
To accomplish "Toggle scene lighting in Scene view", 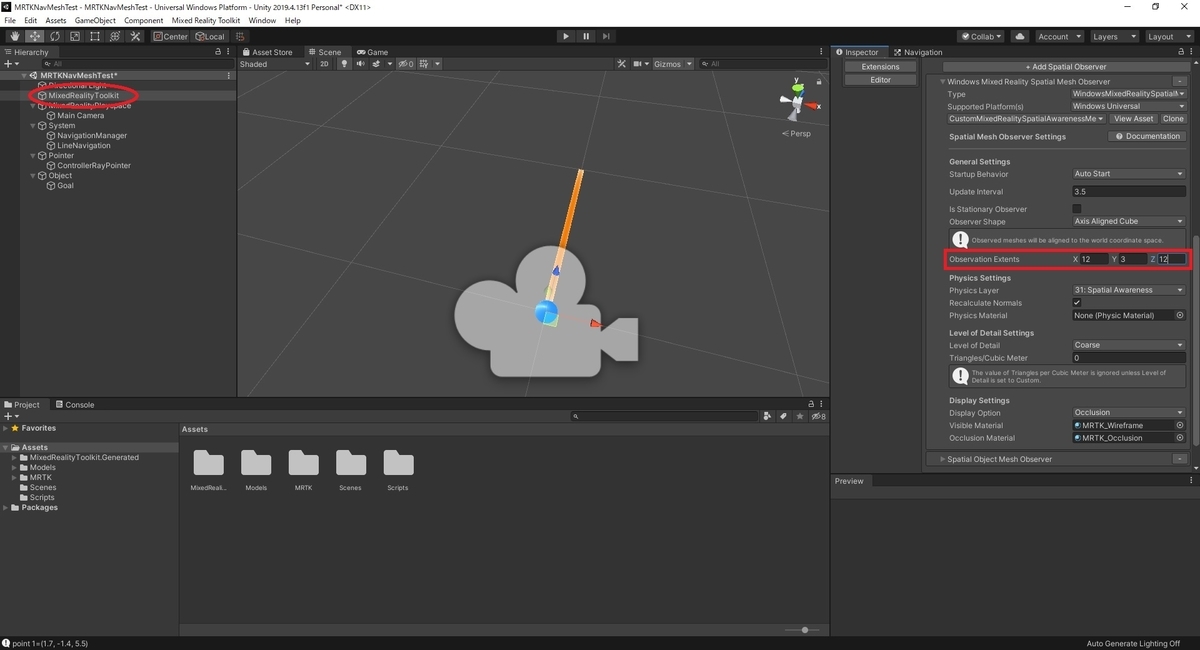I will click(x=345, y=64).
